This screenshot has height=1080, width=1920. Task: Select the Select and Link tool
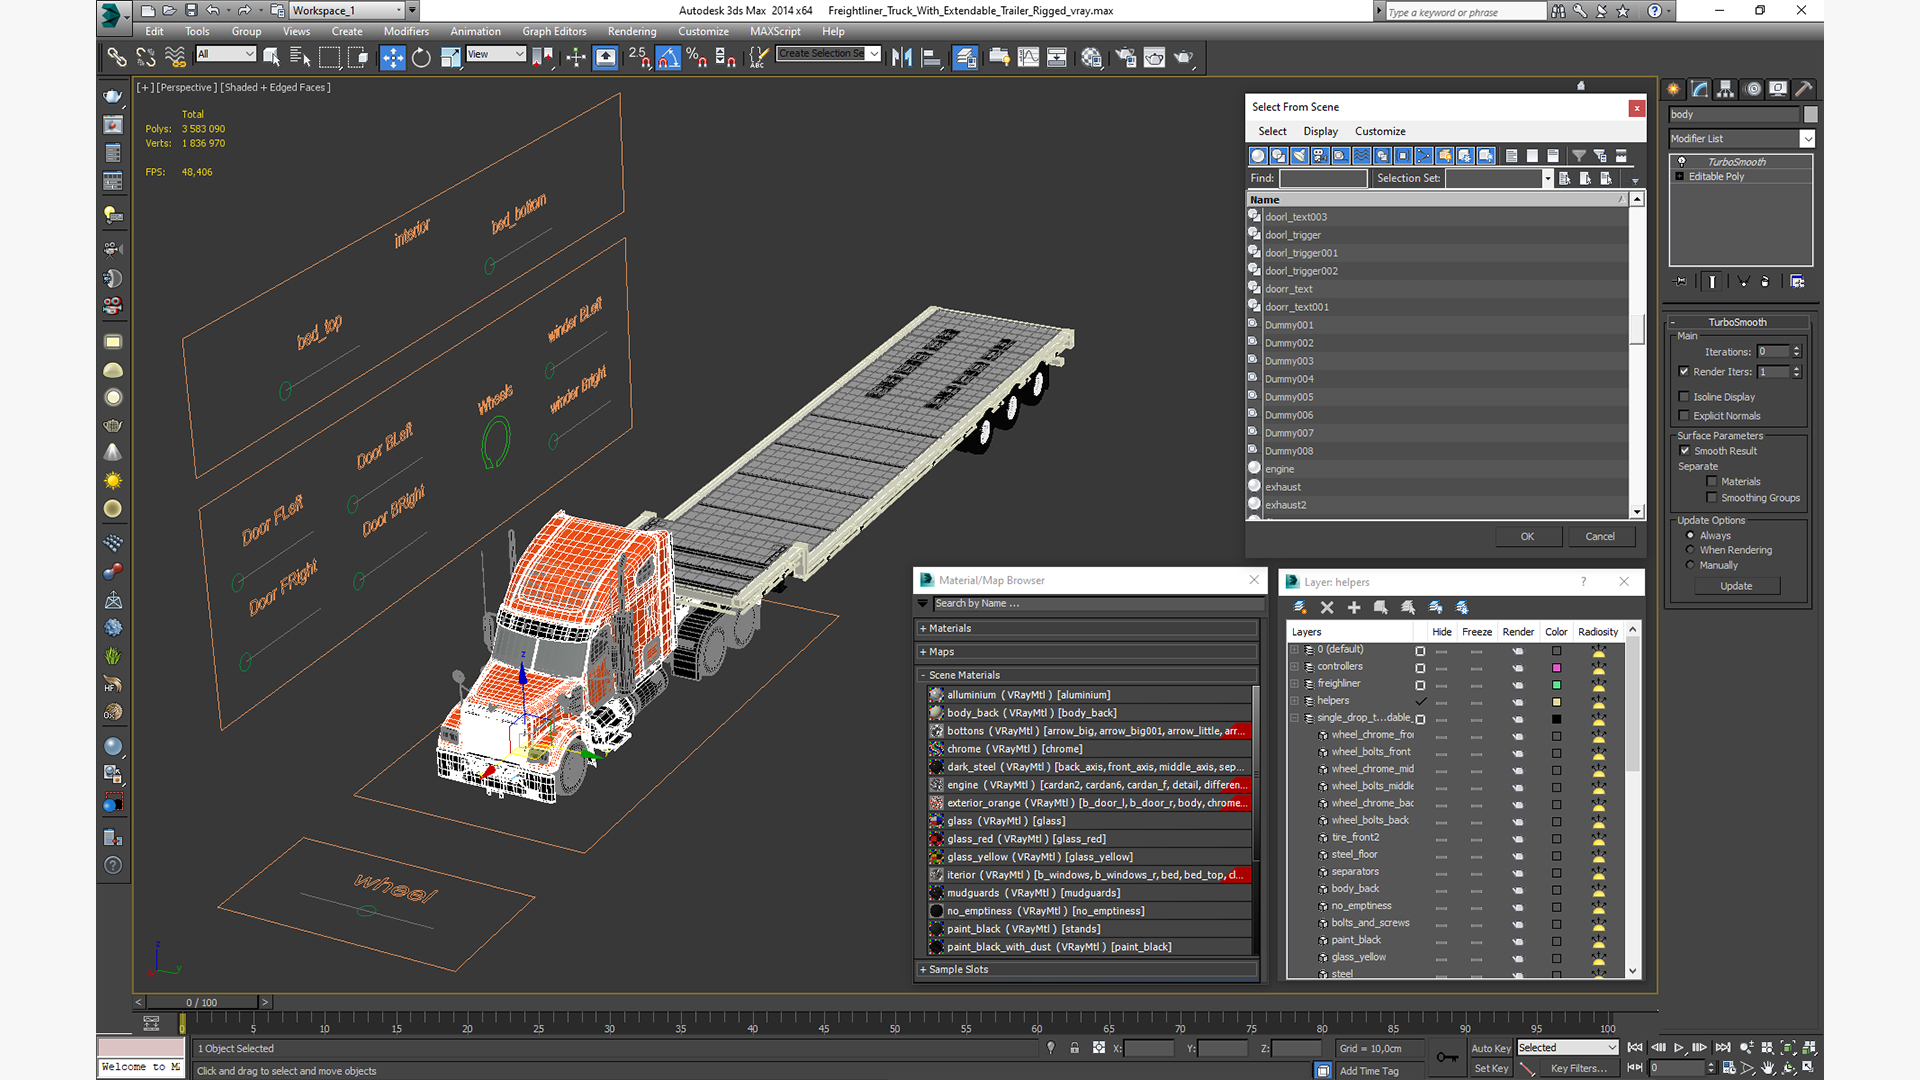click(x=117, y=57)
